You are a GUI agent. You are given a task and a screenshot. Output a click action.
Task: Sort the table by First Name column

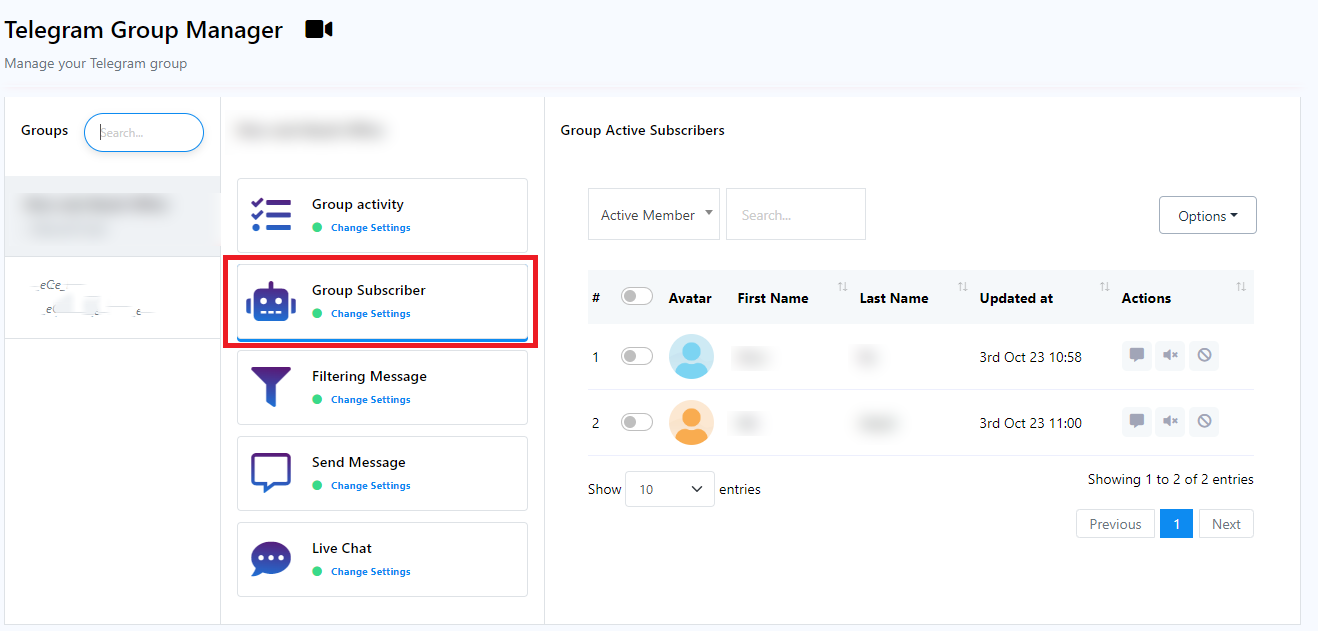(773, 298)
